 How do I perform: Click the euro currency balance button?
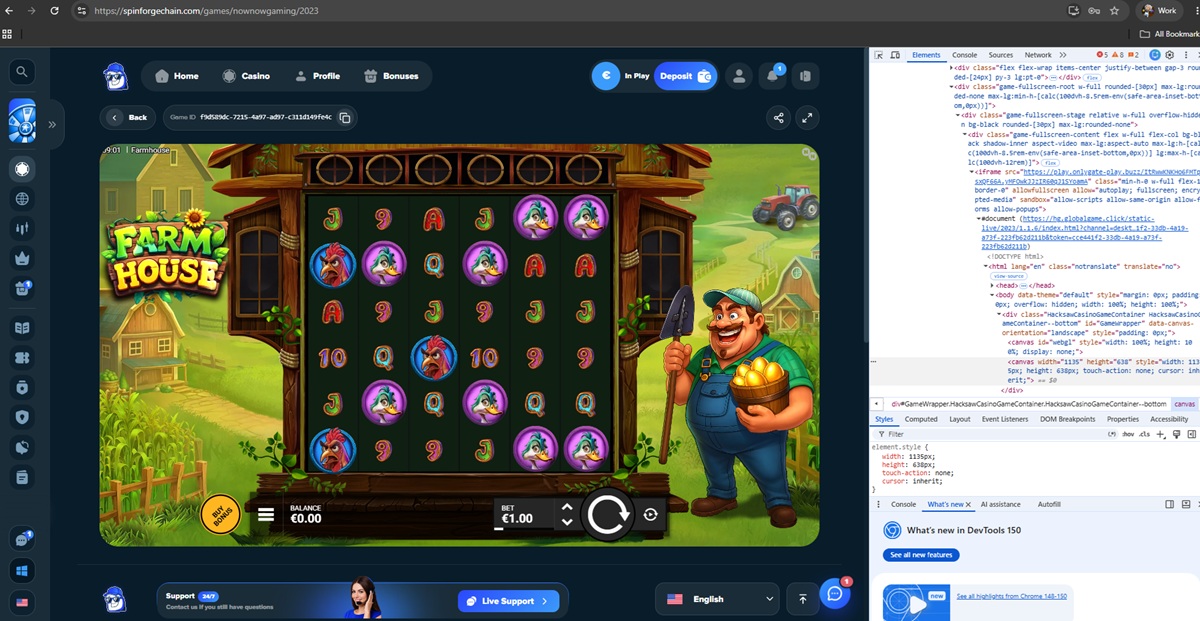tap(605, 76)
